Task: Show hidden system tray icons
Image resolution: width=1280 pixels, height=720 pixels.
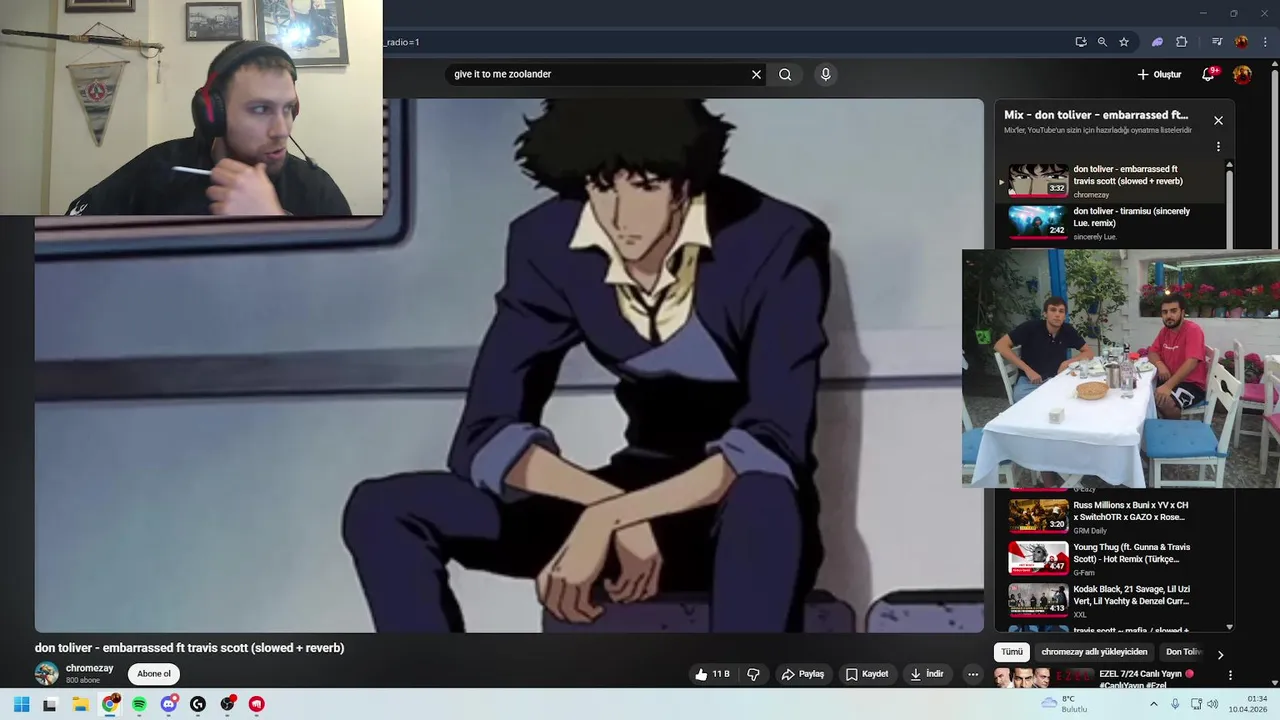Action: (x=1153, y=704)
